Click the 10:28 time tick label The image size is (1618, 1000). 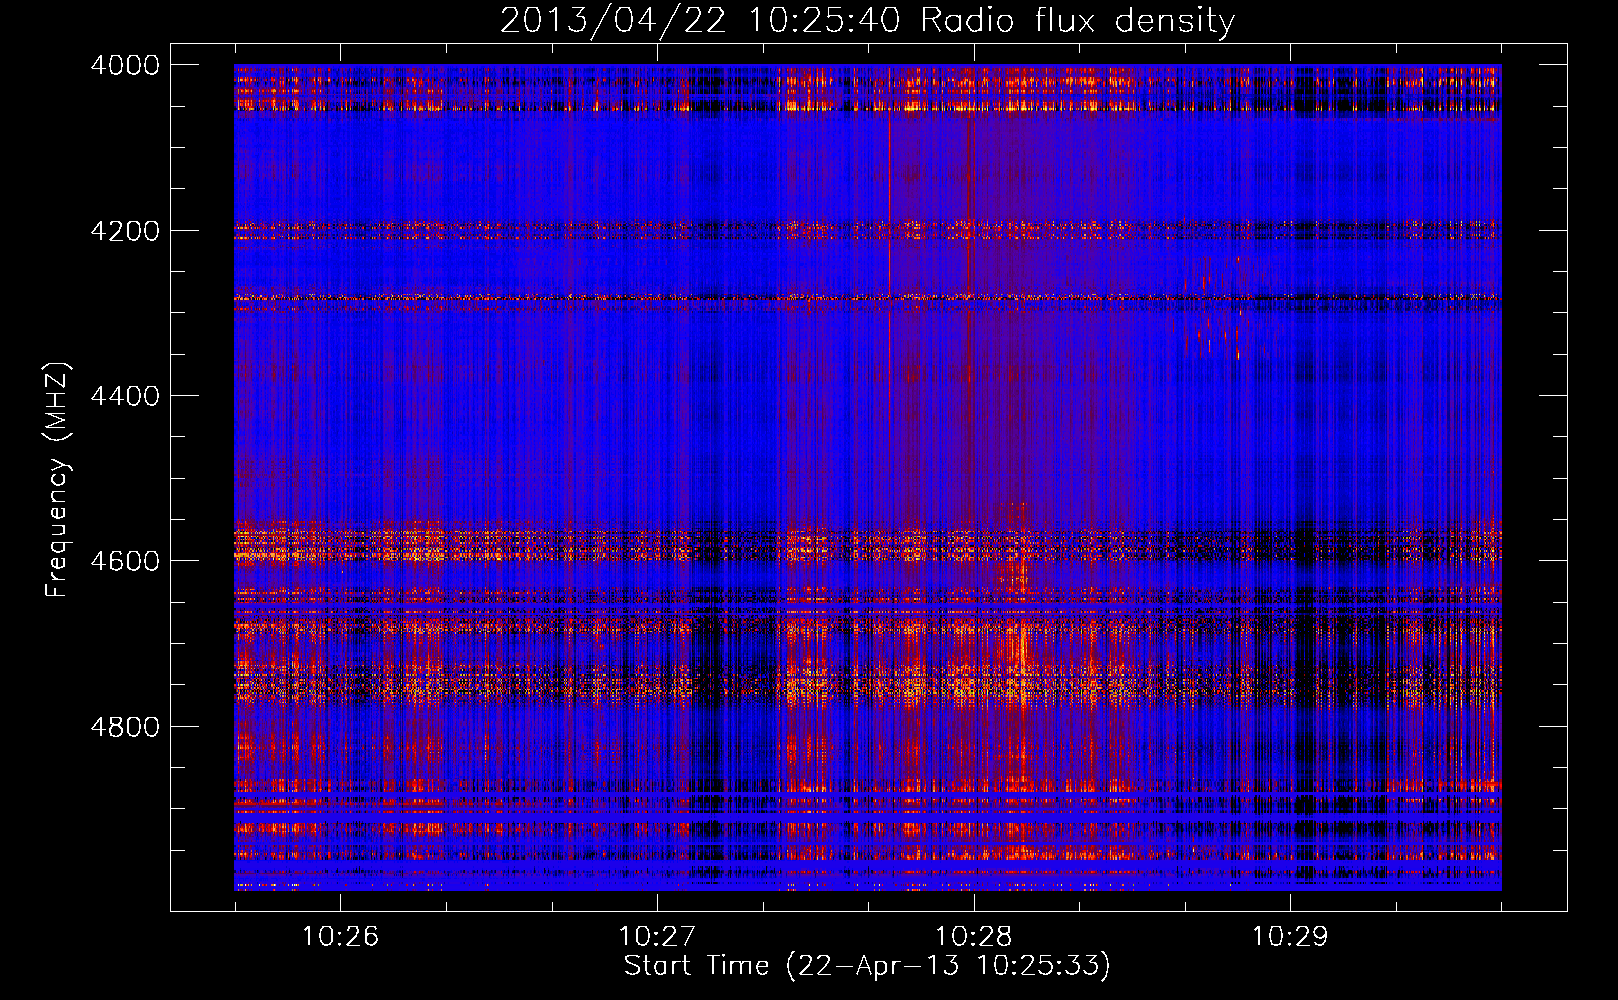pyautogui.click(x=974, y=937)
